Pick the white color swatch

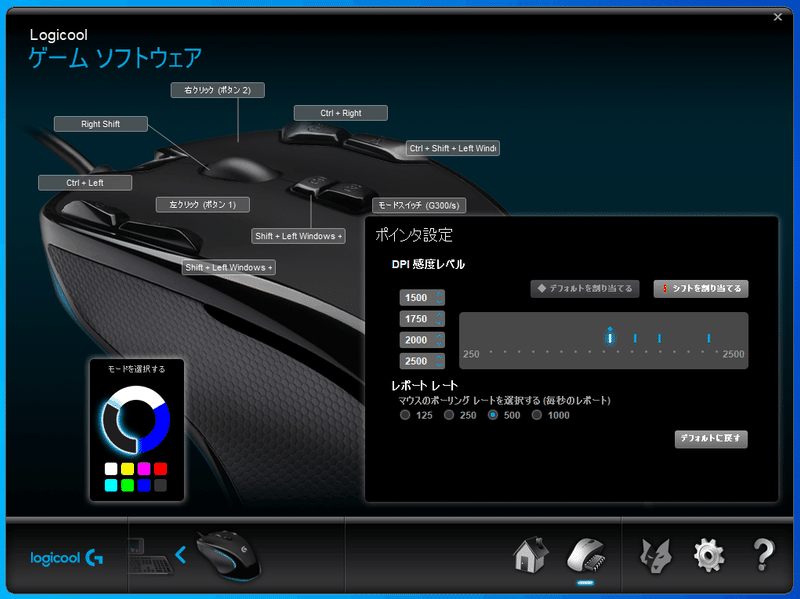[111, 468]
